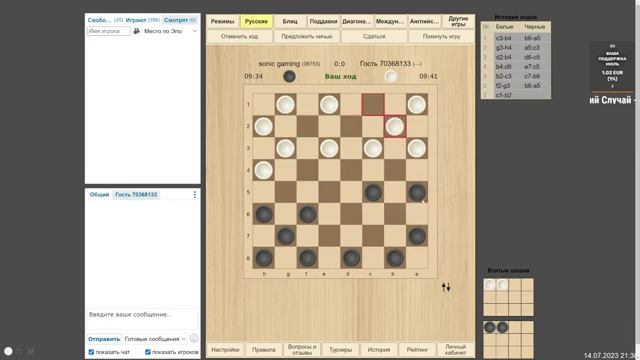Image resolution: width=640 pixels, height=360 pixels.
Task: Click move 'c1-b2' in the move history
Action: (x=504, y=95)
